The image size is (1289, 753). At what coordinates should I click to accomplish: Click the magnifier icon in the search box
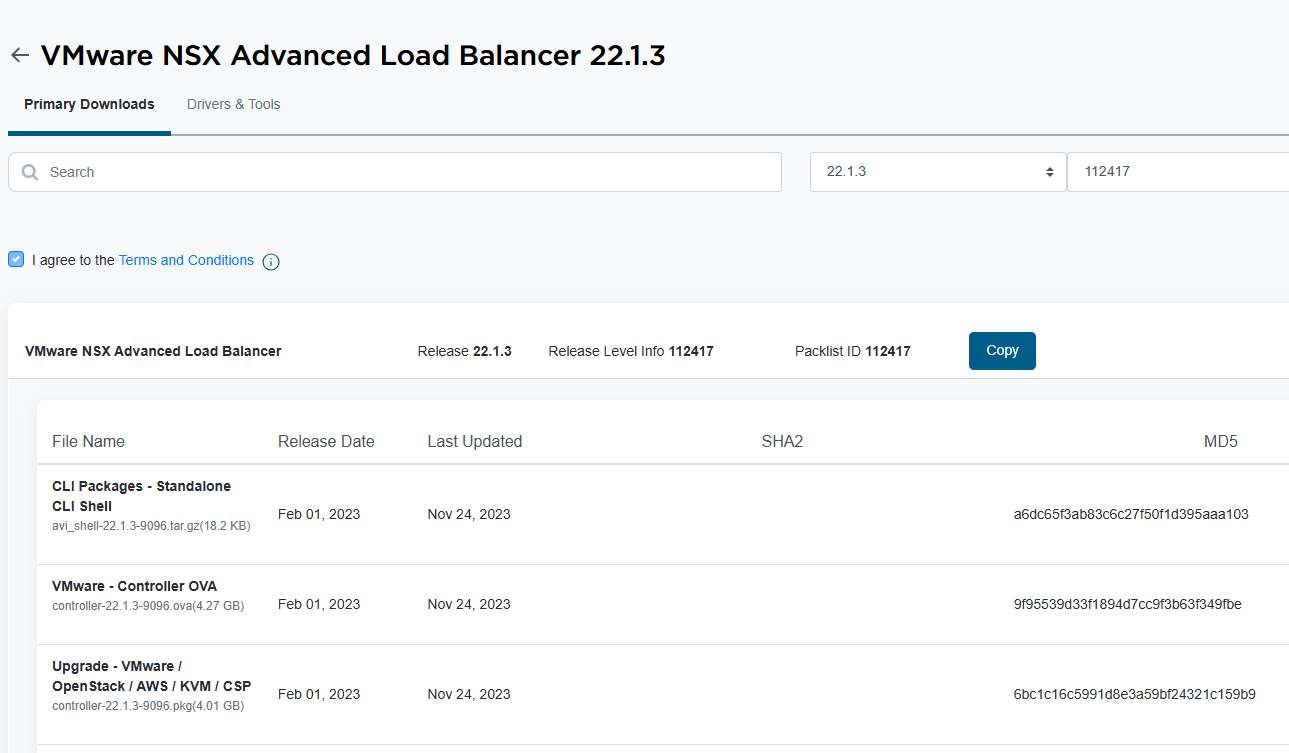(x=30, y=172)
